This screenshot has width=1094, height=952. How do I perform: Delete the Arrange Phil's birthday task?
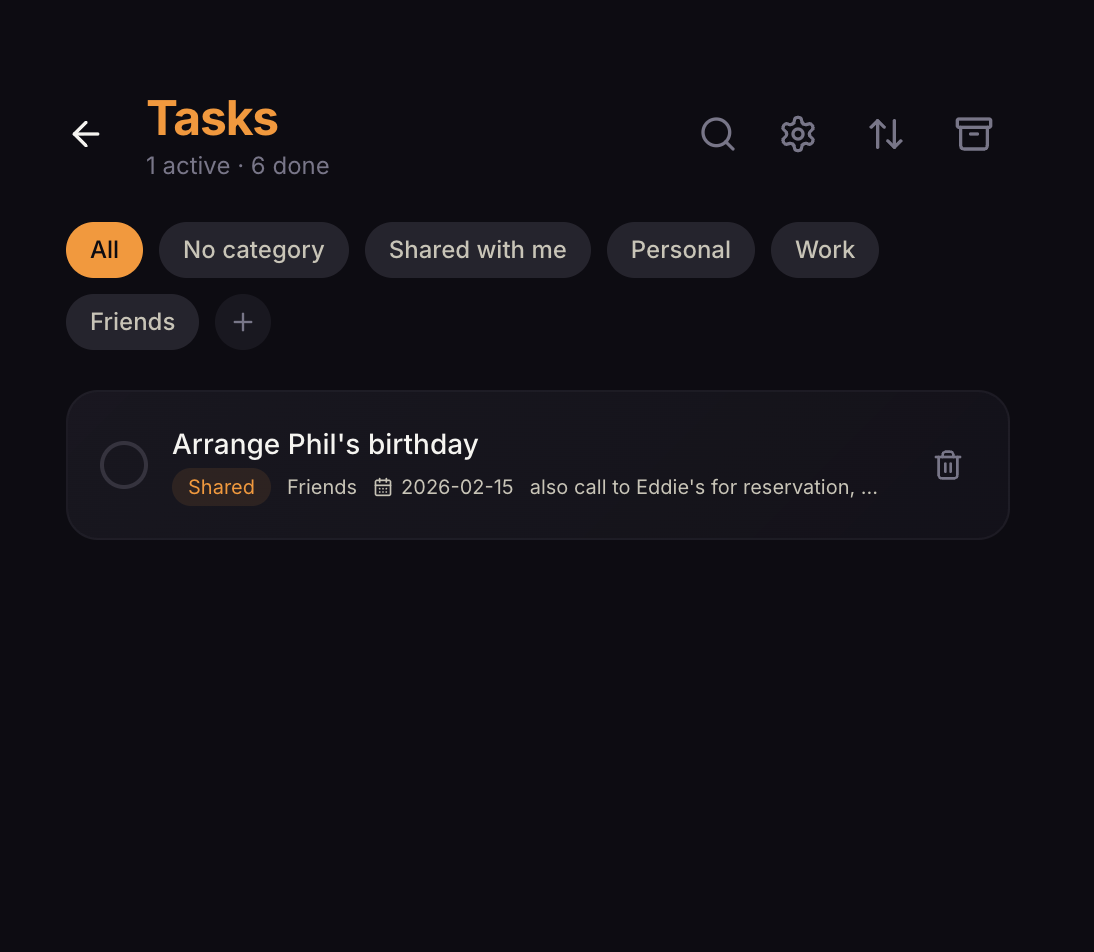pyautogui.click(x=947, y=464)
